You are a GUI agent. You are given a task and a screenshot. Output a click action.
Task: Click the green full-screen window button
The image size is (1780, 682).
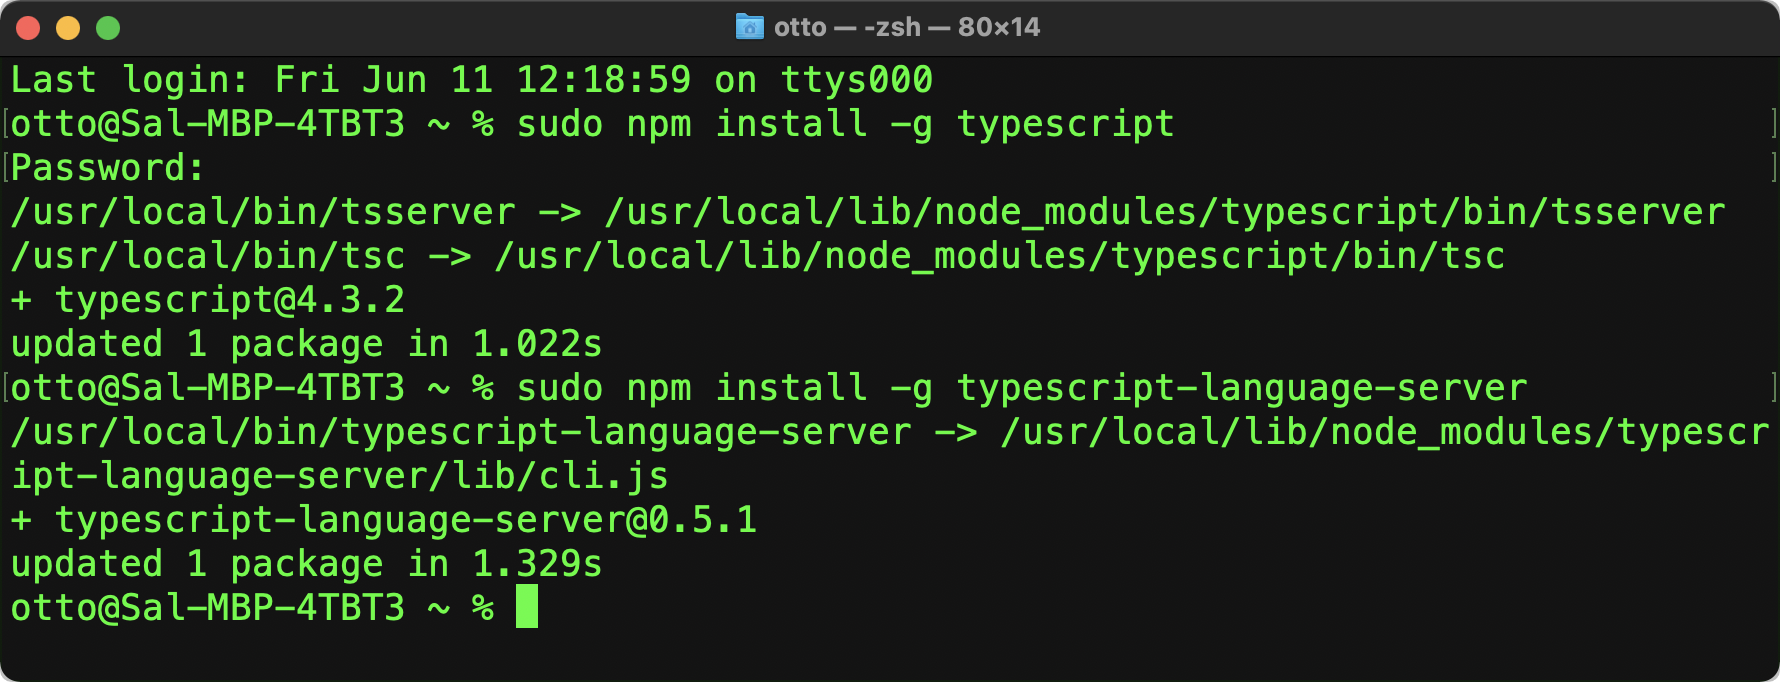pos(108,28)
